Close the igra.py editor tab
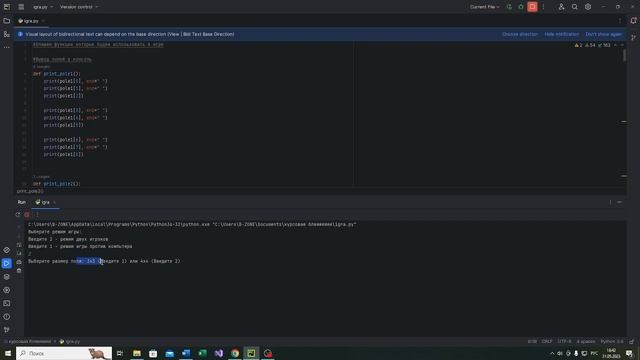The width and height of the screenshot is (640, 360). (x=43, y=21)
